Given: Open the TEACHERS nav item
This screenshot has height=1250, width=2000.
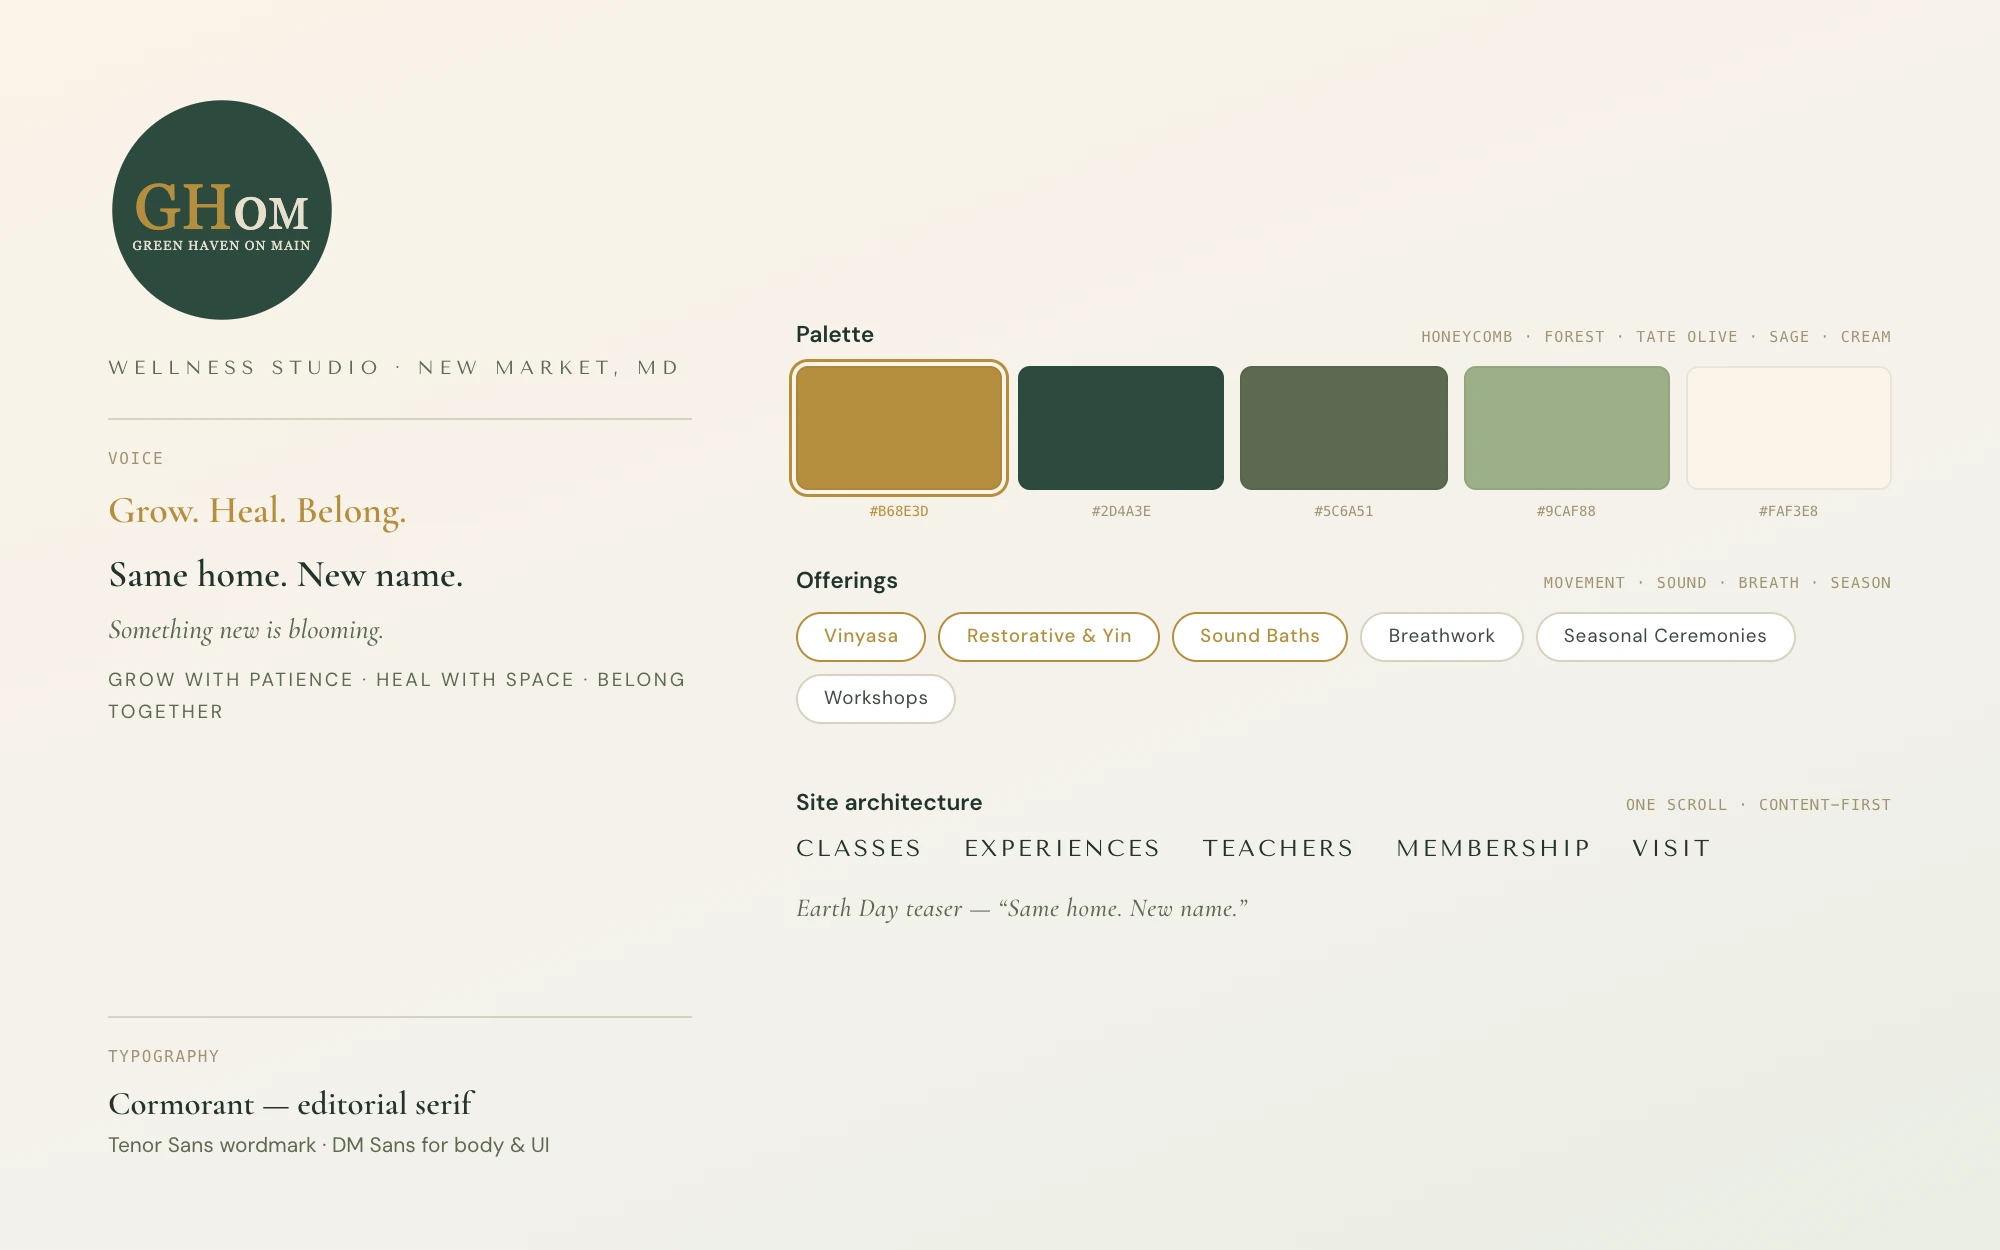Looking at the screenshot, I should pyautogui.click(x=1278, y=849).
